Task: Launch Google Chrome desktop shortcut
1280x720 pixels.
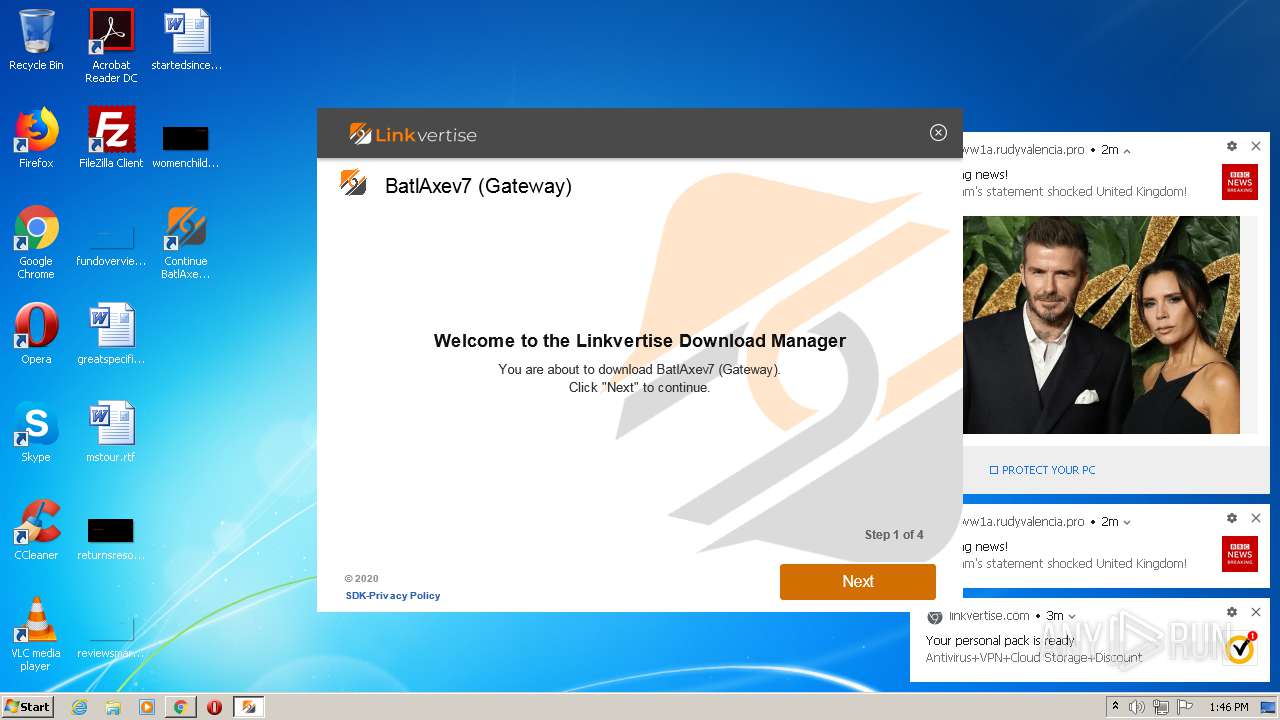Action: point(36,242)
